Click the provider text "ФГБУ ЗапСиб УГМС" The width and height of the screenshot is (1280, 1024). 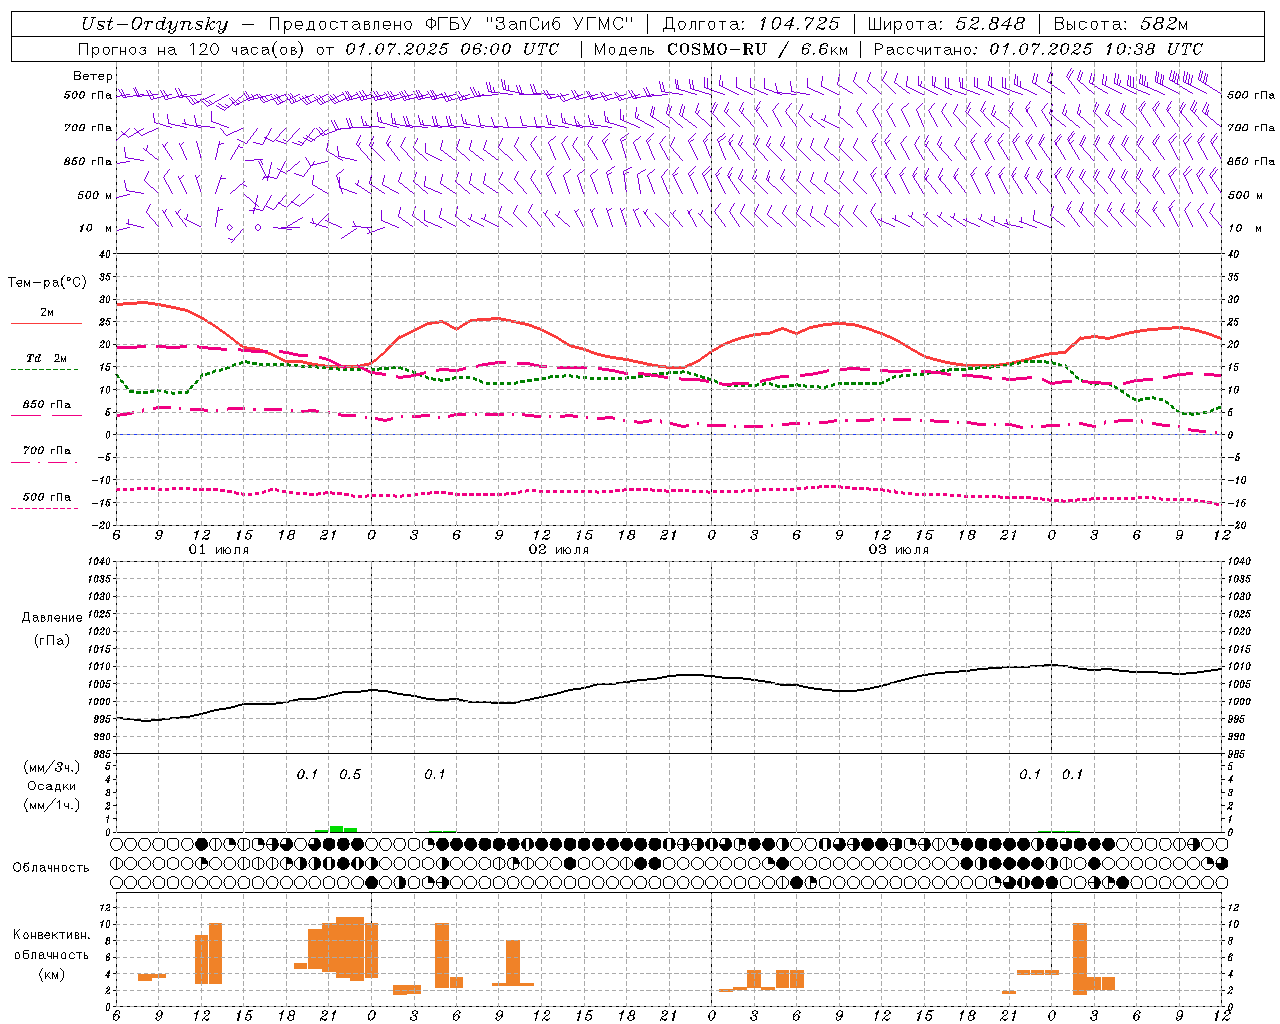coord(532,24)
